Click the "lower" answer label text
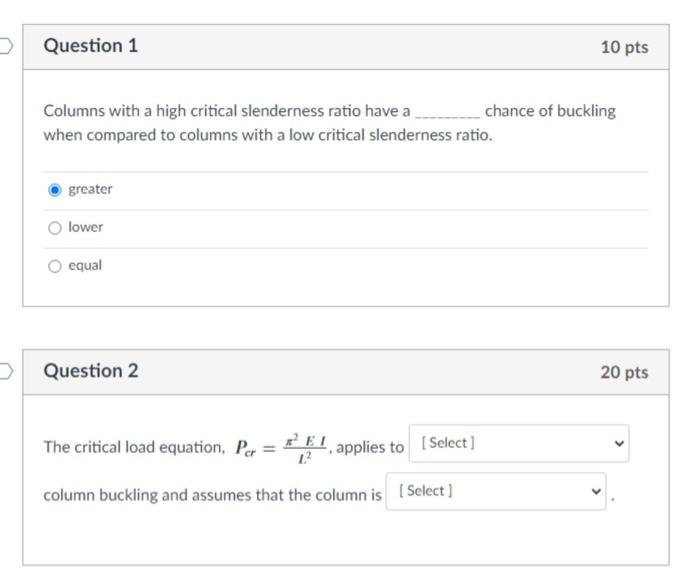 coord(85,227)
